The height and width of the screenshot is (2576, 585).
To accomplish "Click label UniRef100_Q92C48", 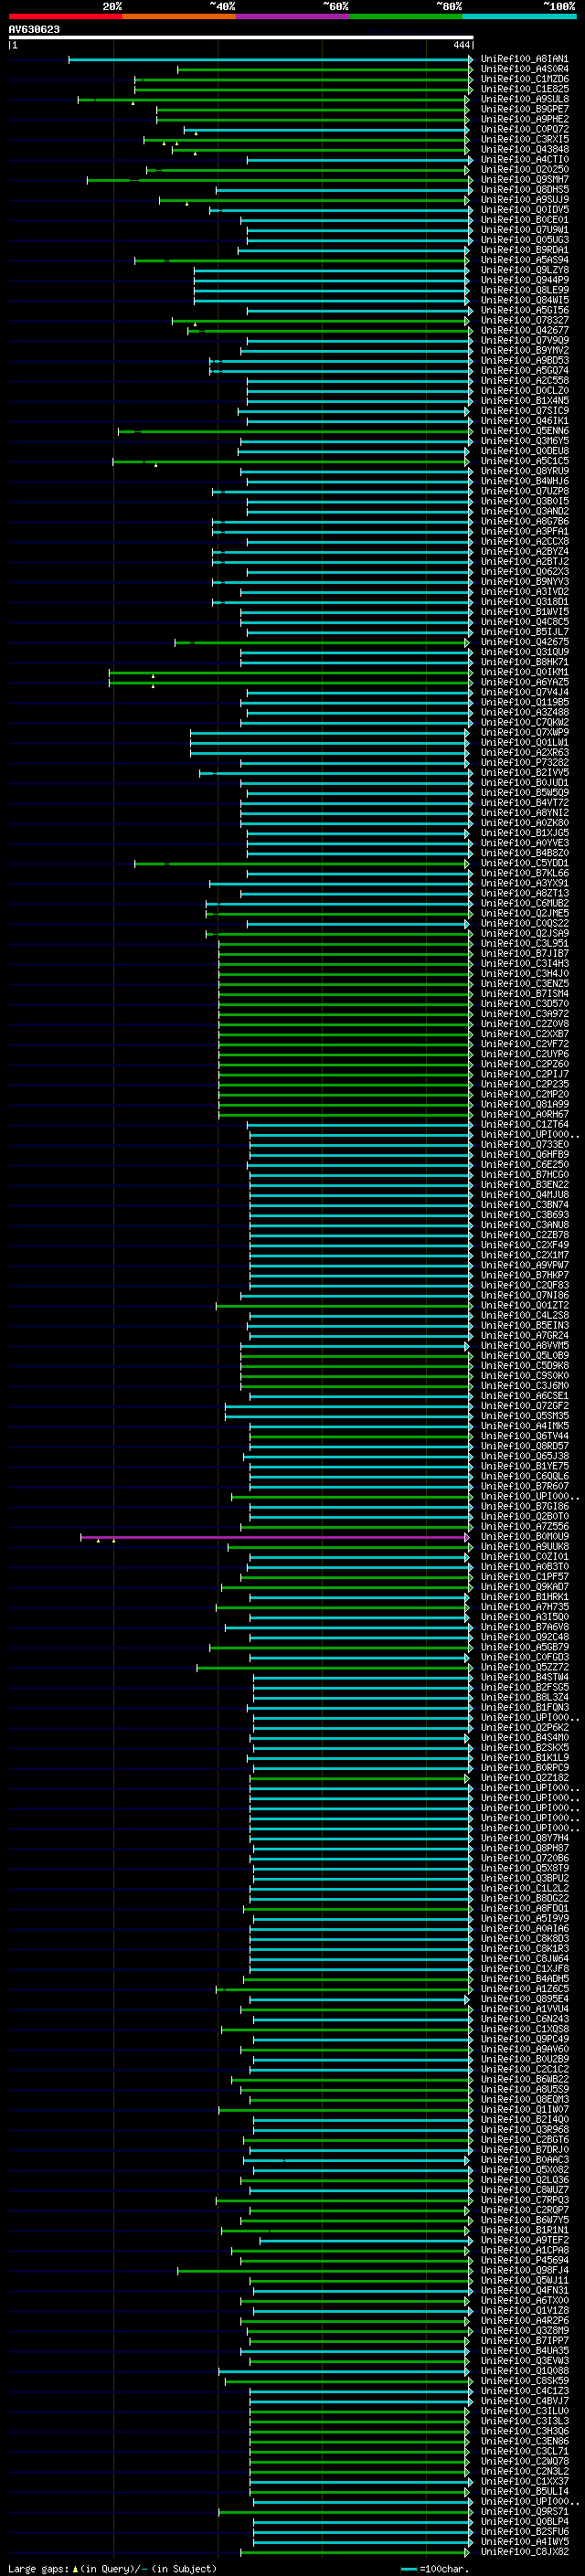I will (524, 1637).
